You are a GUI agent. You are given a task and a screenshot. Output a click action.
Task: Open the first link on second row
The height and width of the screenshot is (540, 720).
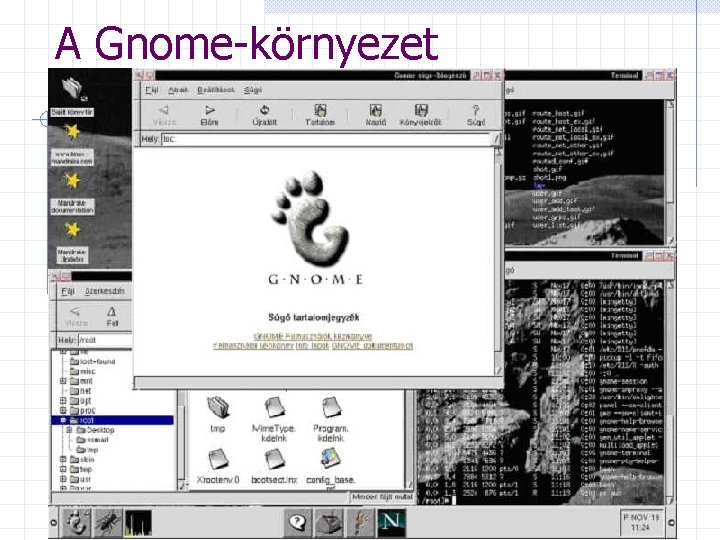pos(253,345)
